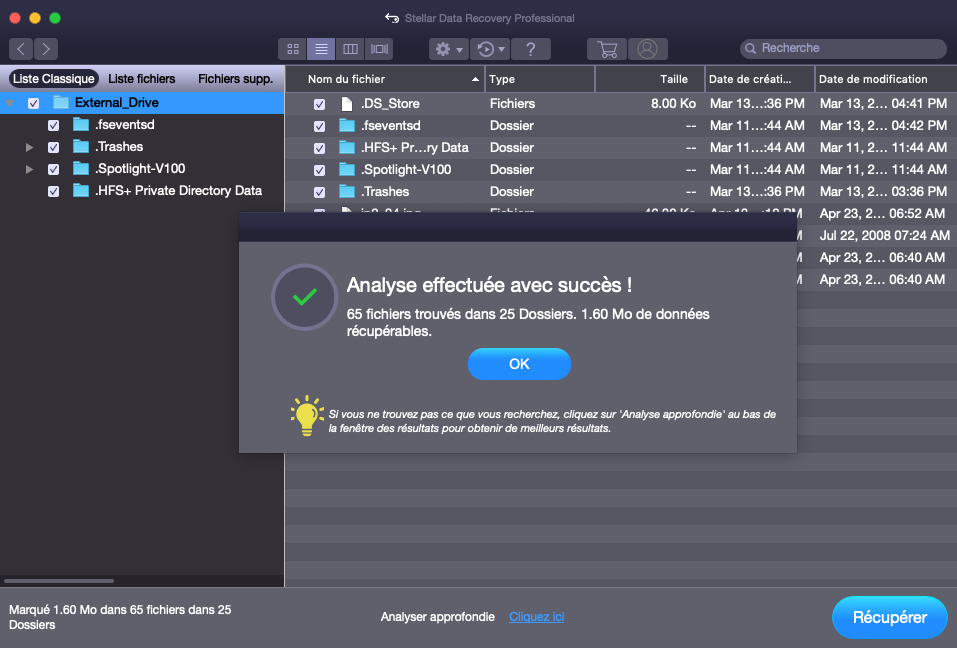Sort by the Type column header
The height and width of the screenshot is (648, 957).
[x=540, y=79]
